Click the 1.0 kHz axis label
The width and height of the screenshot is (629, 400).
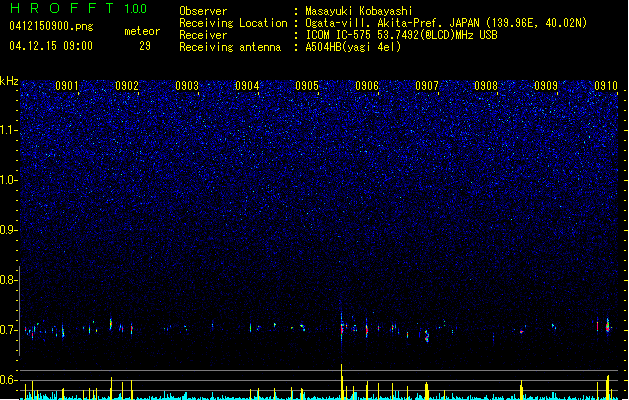click(9, 180)
